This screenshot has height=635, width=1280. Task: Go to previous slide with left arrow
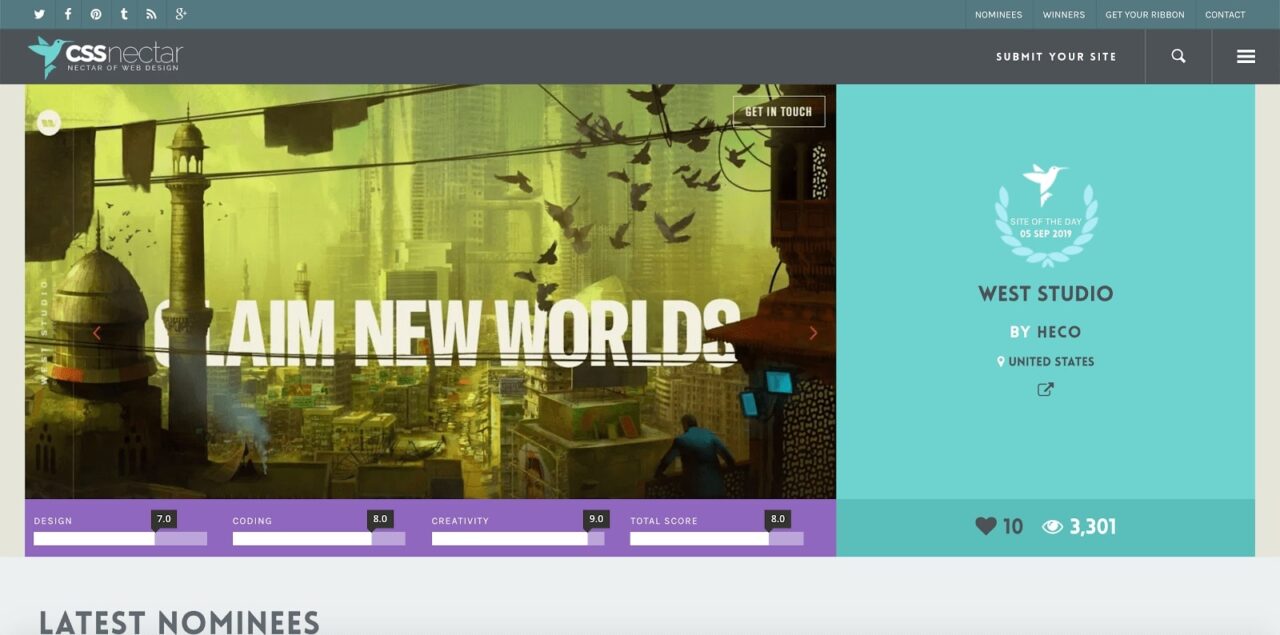coord(97,333)
